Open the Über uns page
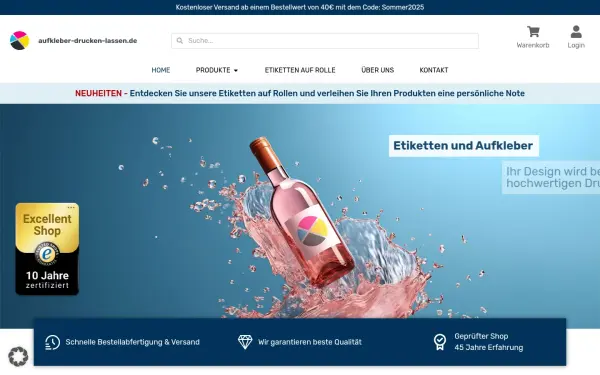 (378, 70)
